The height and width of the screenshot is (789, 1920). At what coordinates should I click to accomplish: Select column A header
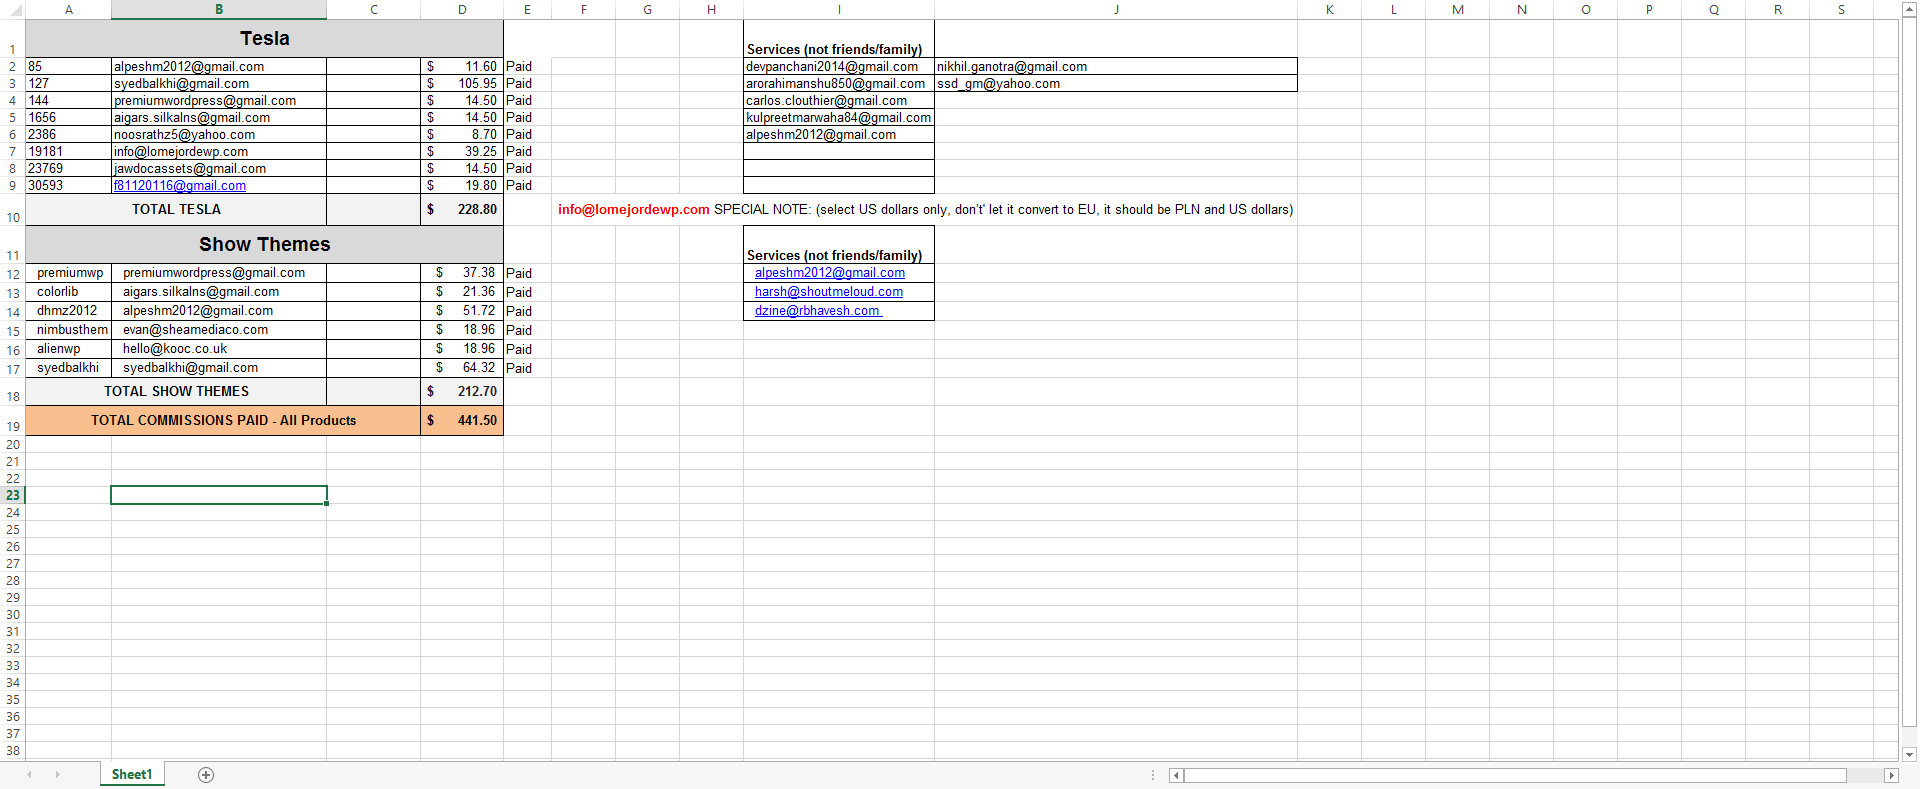point(68,9)
